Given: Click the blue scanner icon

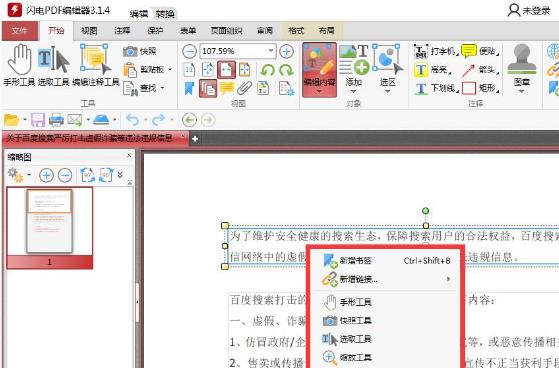Looking at the screenshot, I should pyautogui.click(x=101, y=120).
